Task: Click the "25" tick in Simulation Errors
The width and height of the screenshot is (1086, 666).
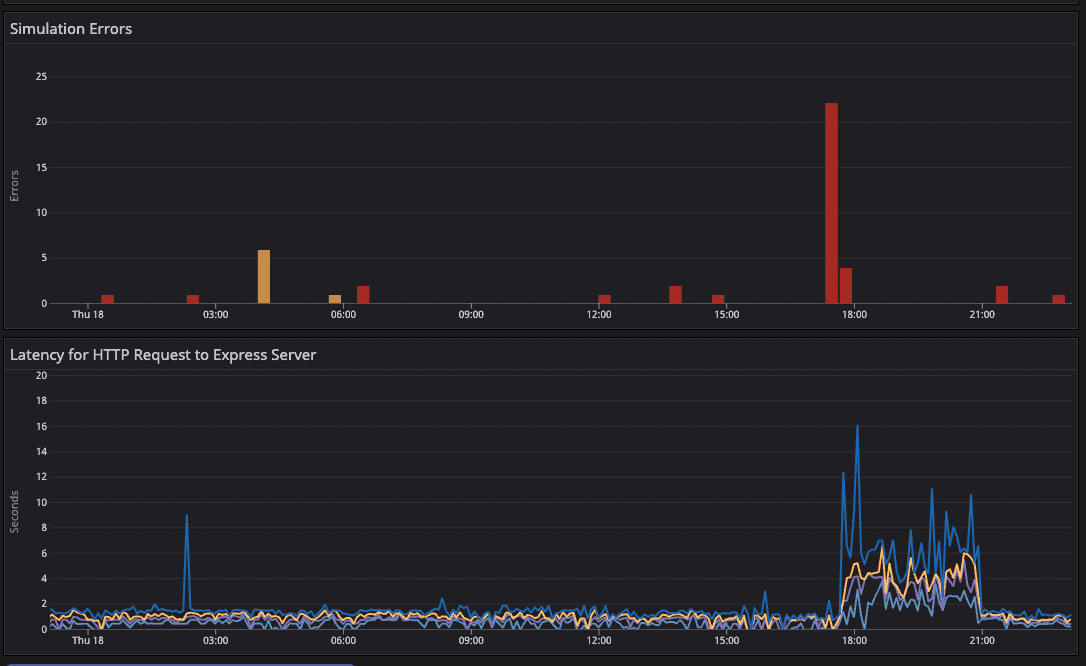Action: [42, 77]
